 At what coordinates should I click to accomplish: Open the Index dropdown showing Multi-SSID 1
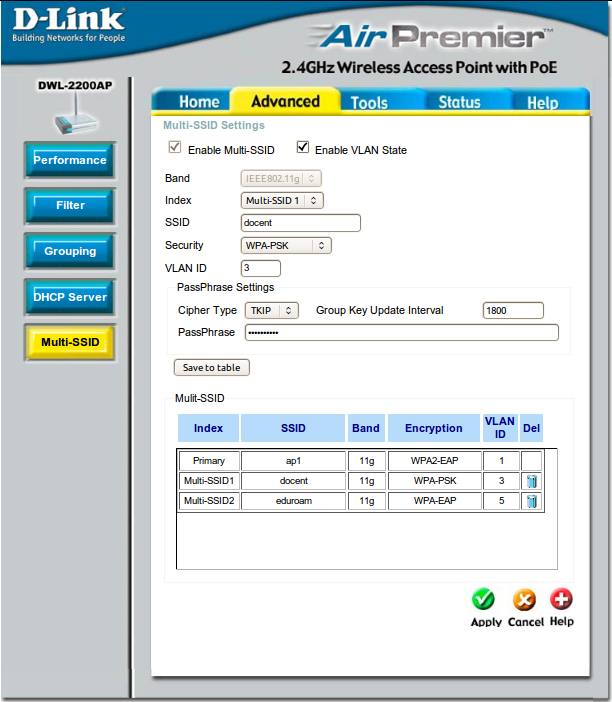[283, 201]
